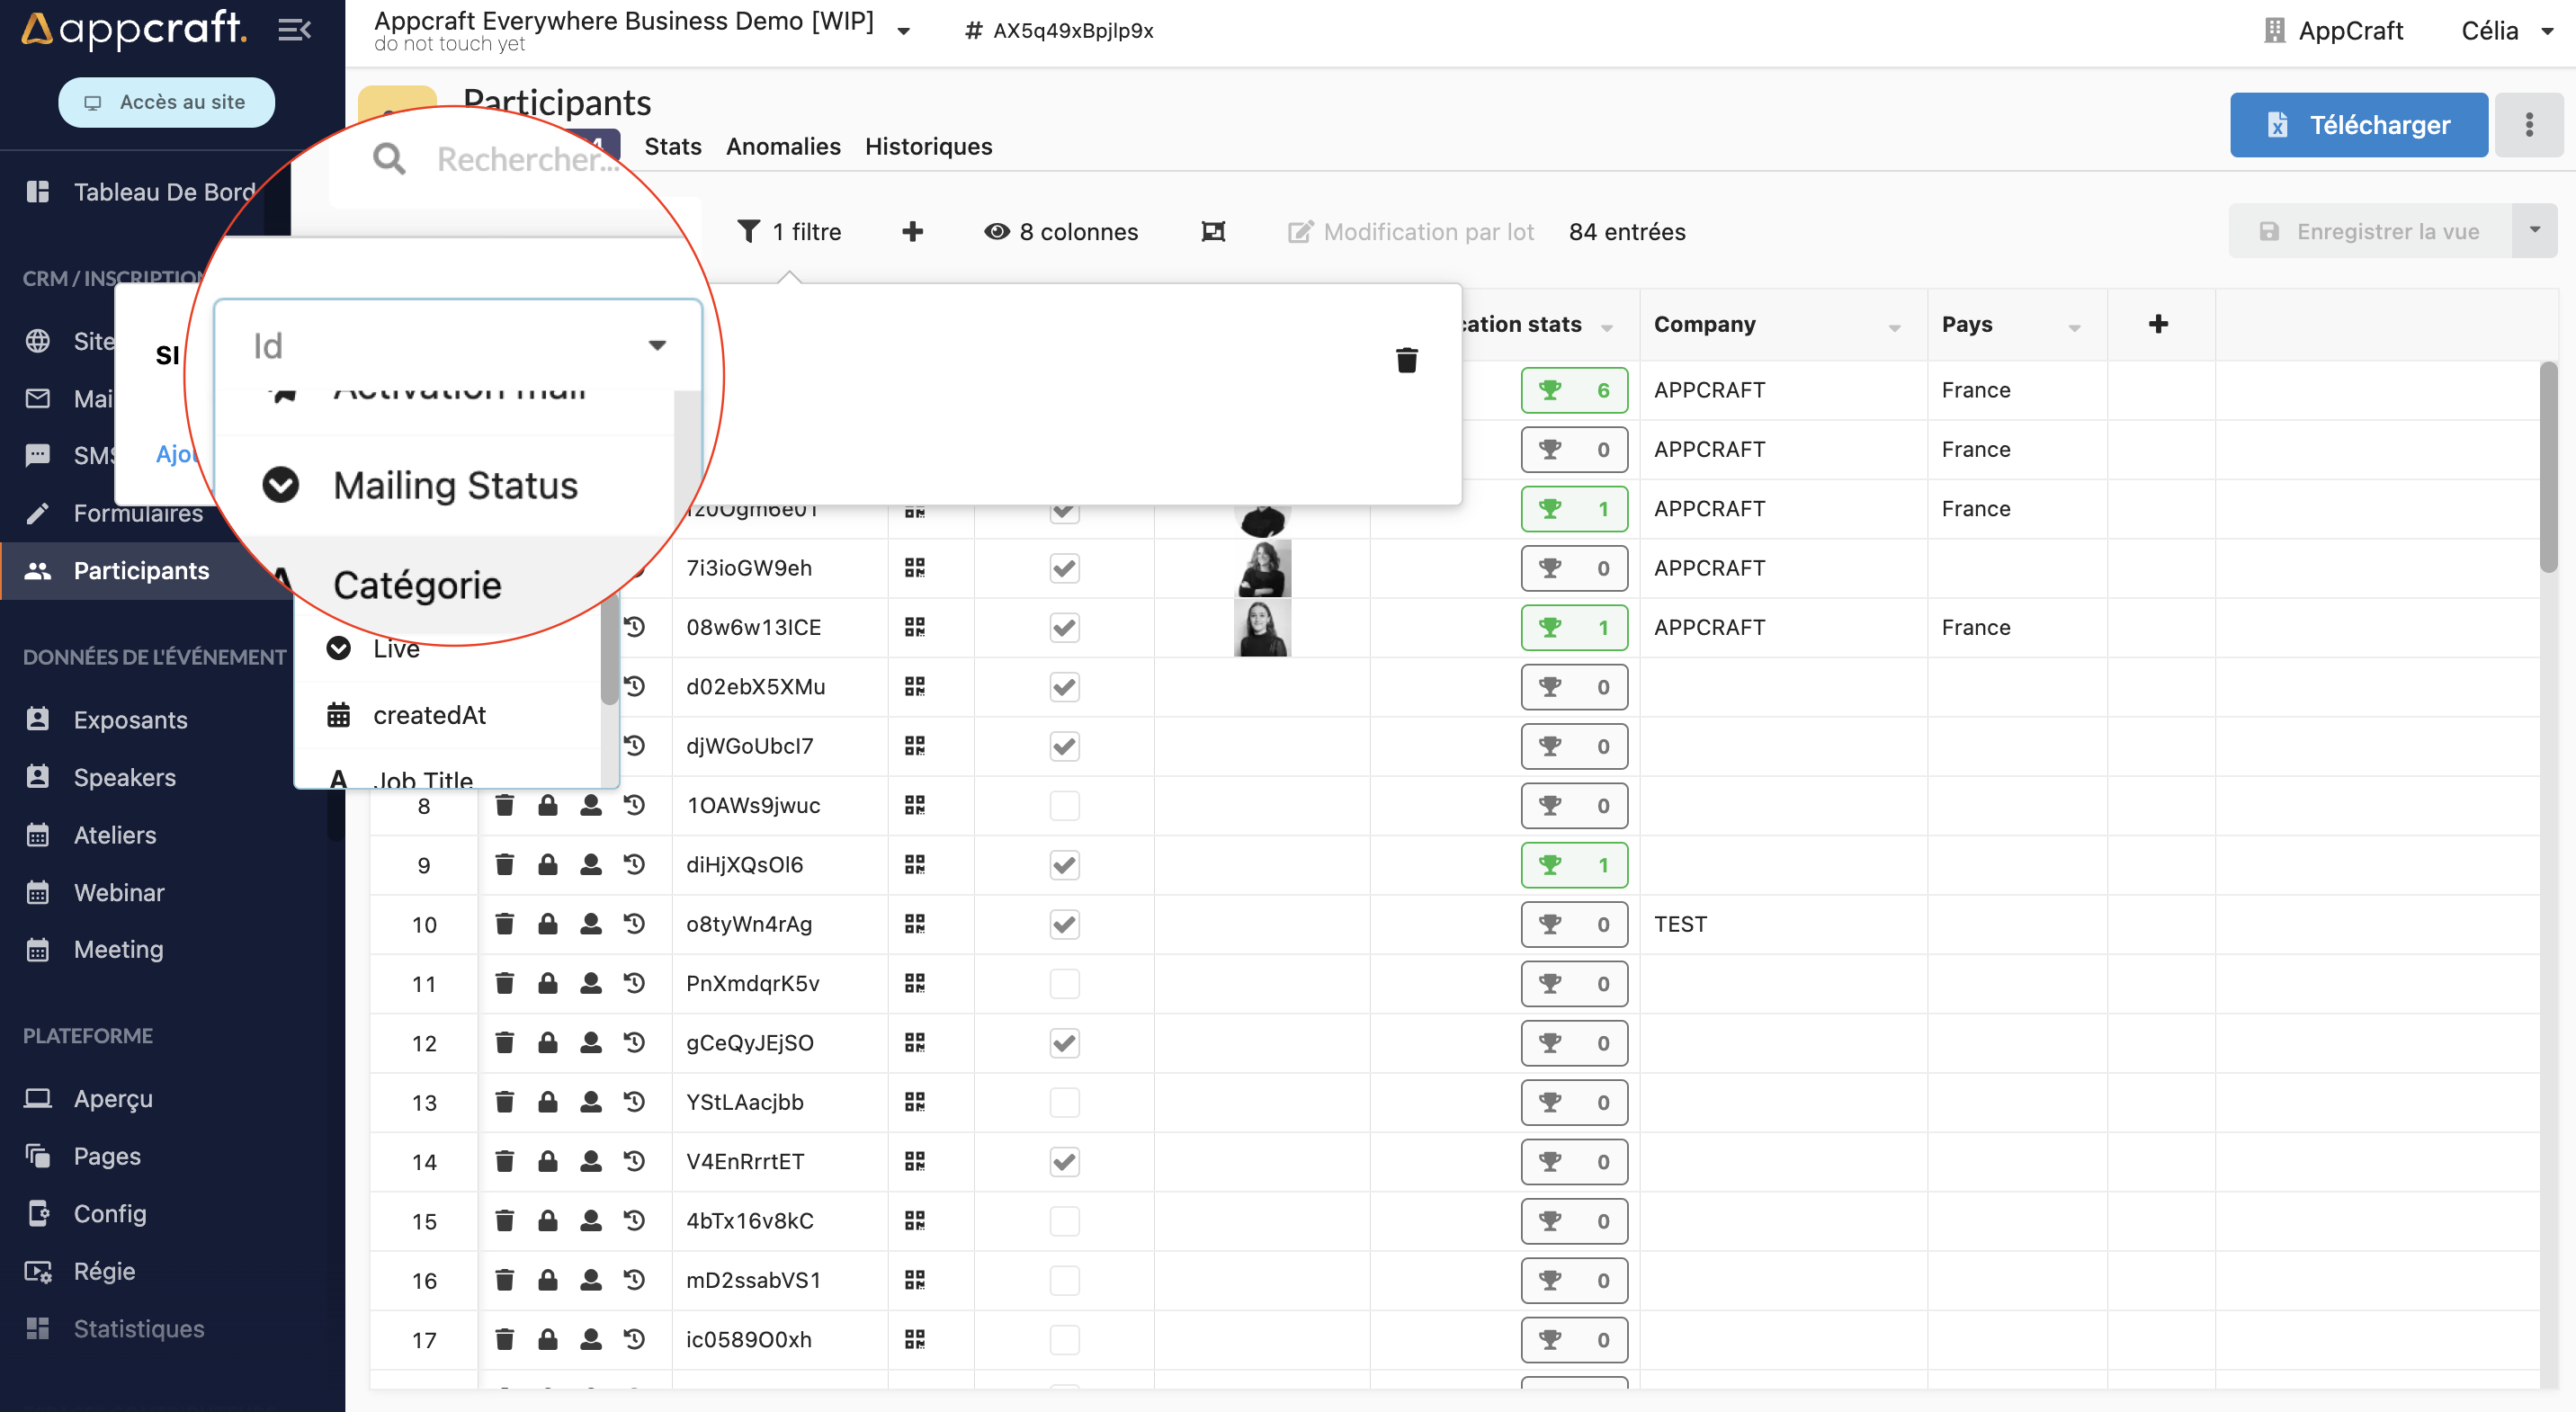Click the QR code icon for 7i3ioGW9eh

pos(914,568)
